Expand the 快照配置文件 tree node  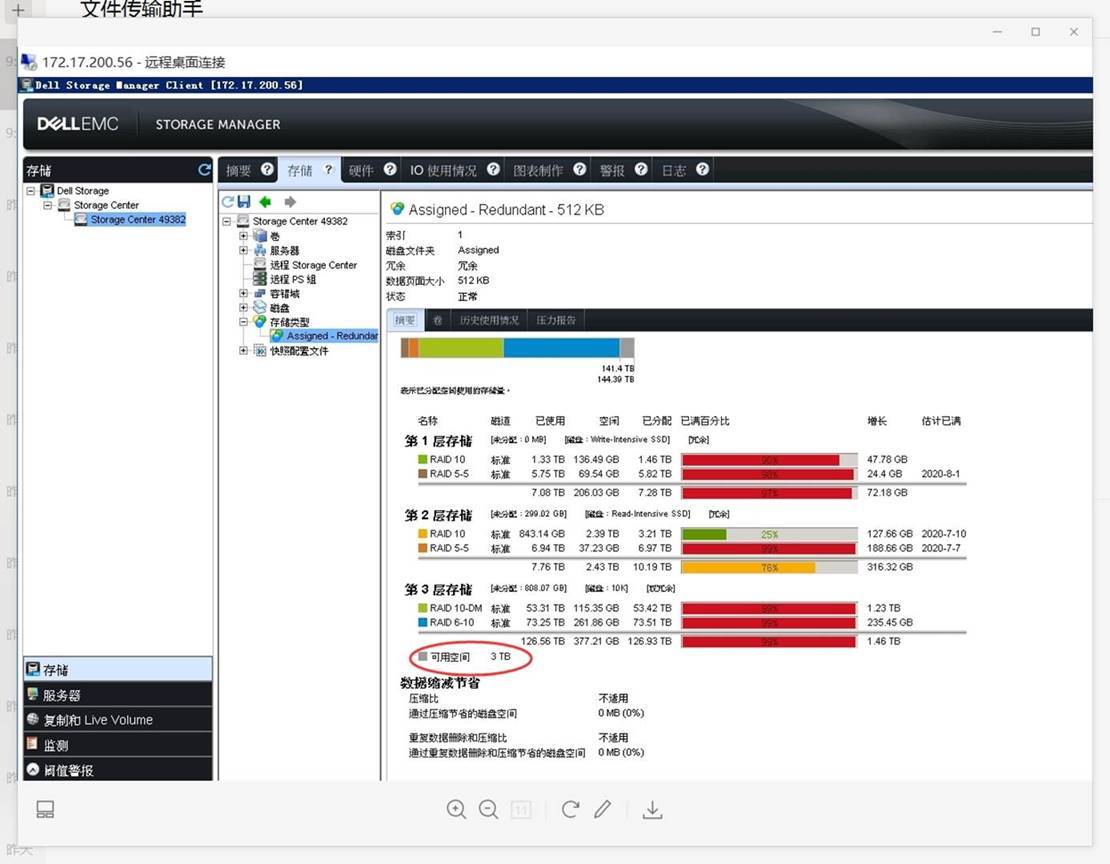244,350
